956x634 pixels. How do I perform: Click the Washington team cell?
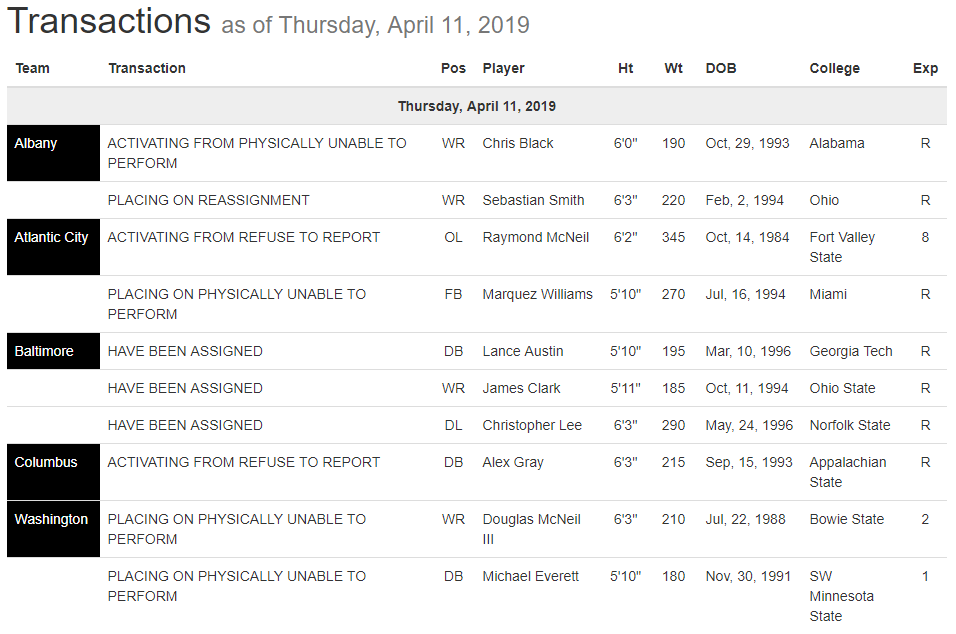53,529
